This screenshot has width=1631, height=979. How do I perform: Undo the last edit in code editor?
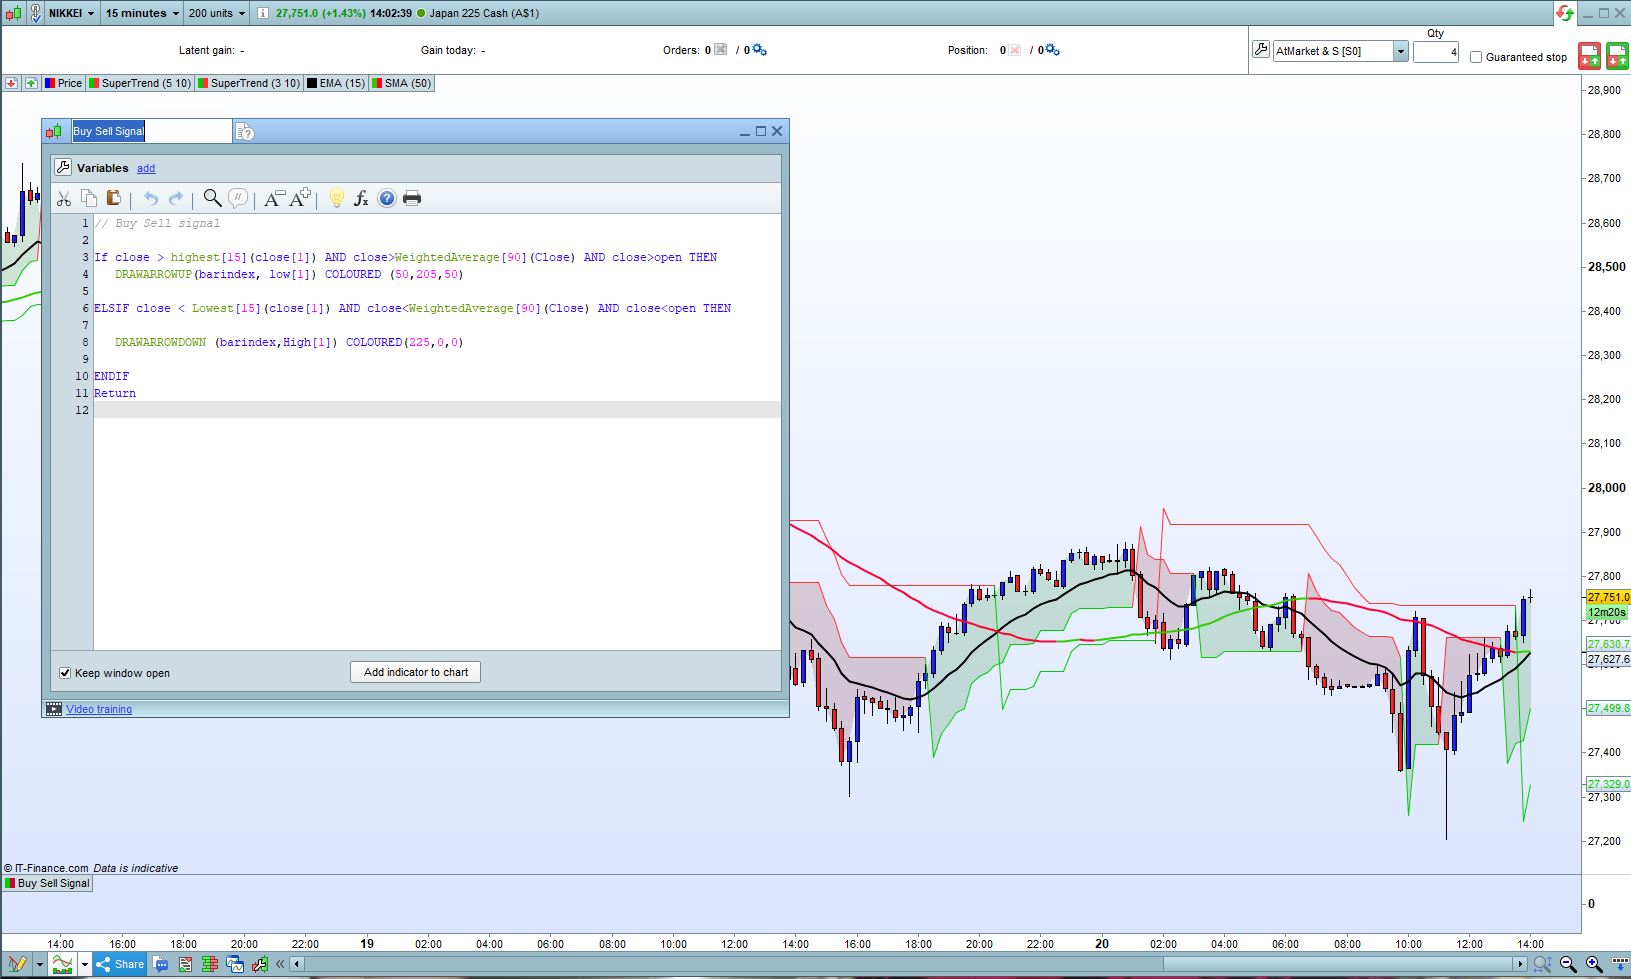point(151,198)
